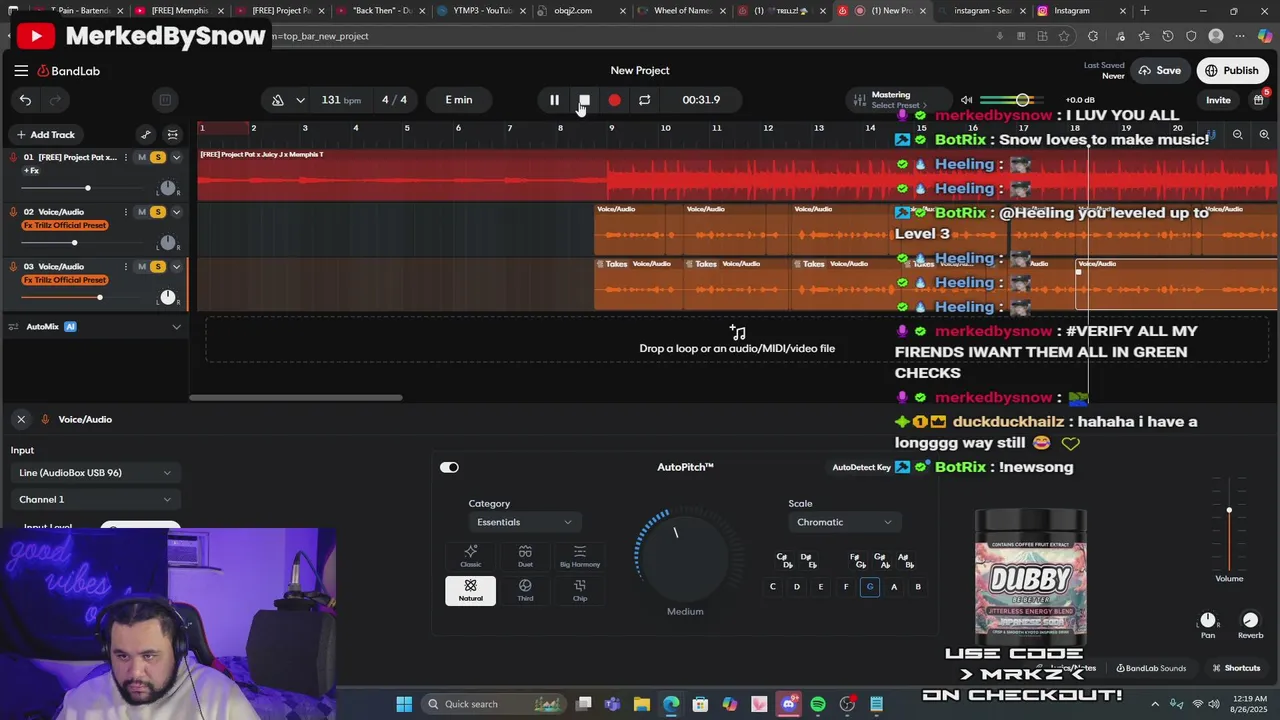Zoom out the timeline
The height and width of the screenshot is (720, 1280).
point(1238,134)
